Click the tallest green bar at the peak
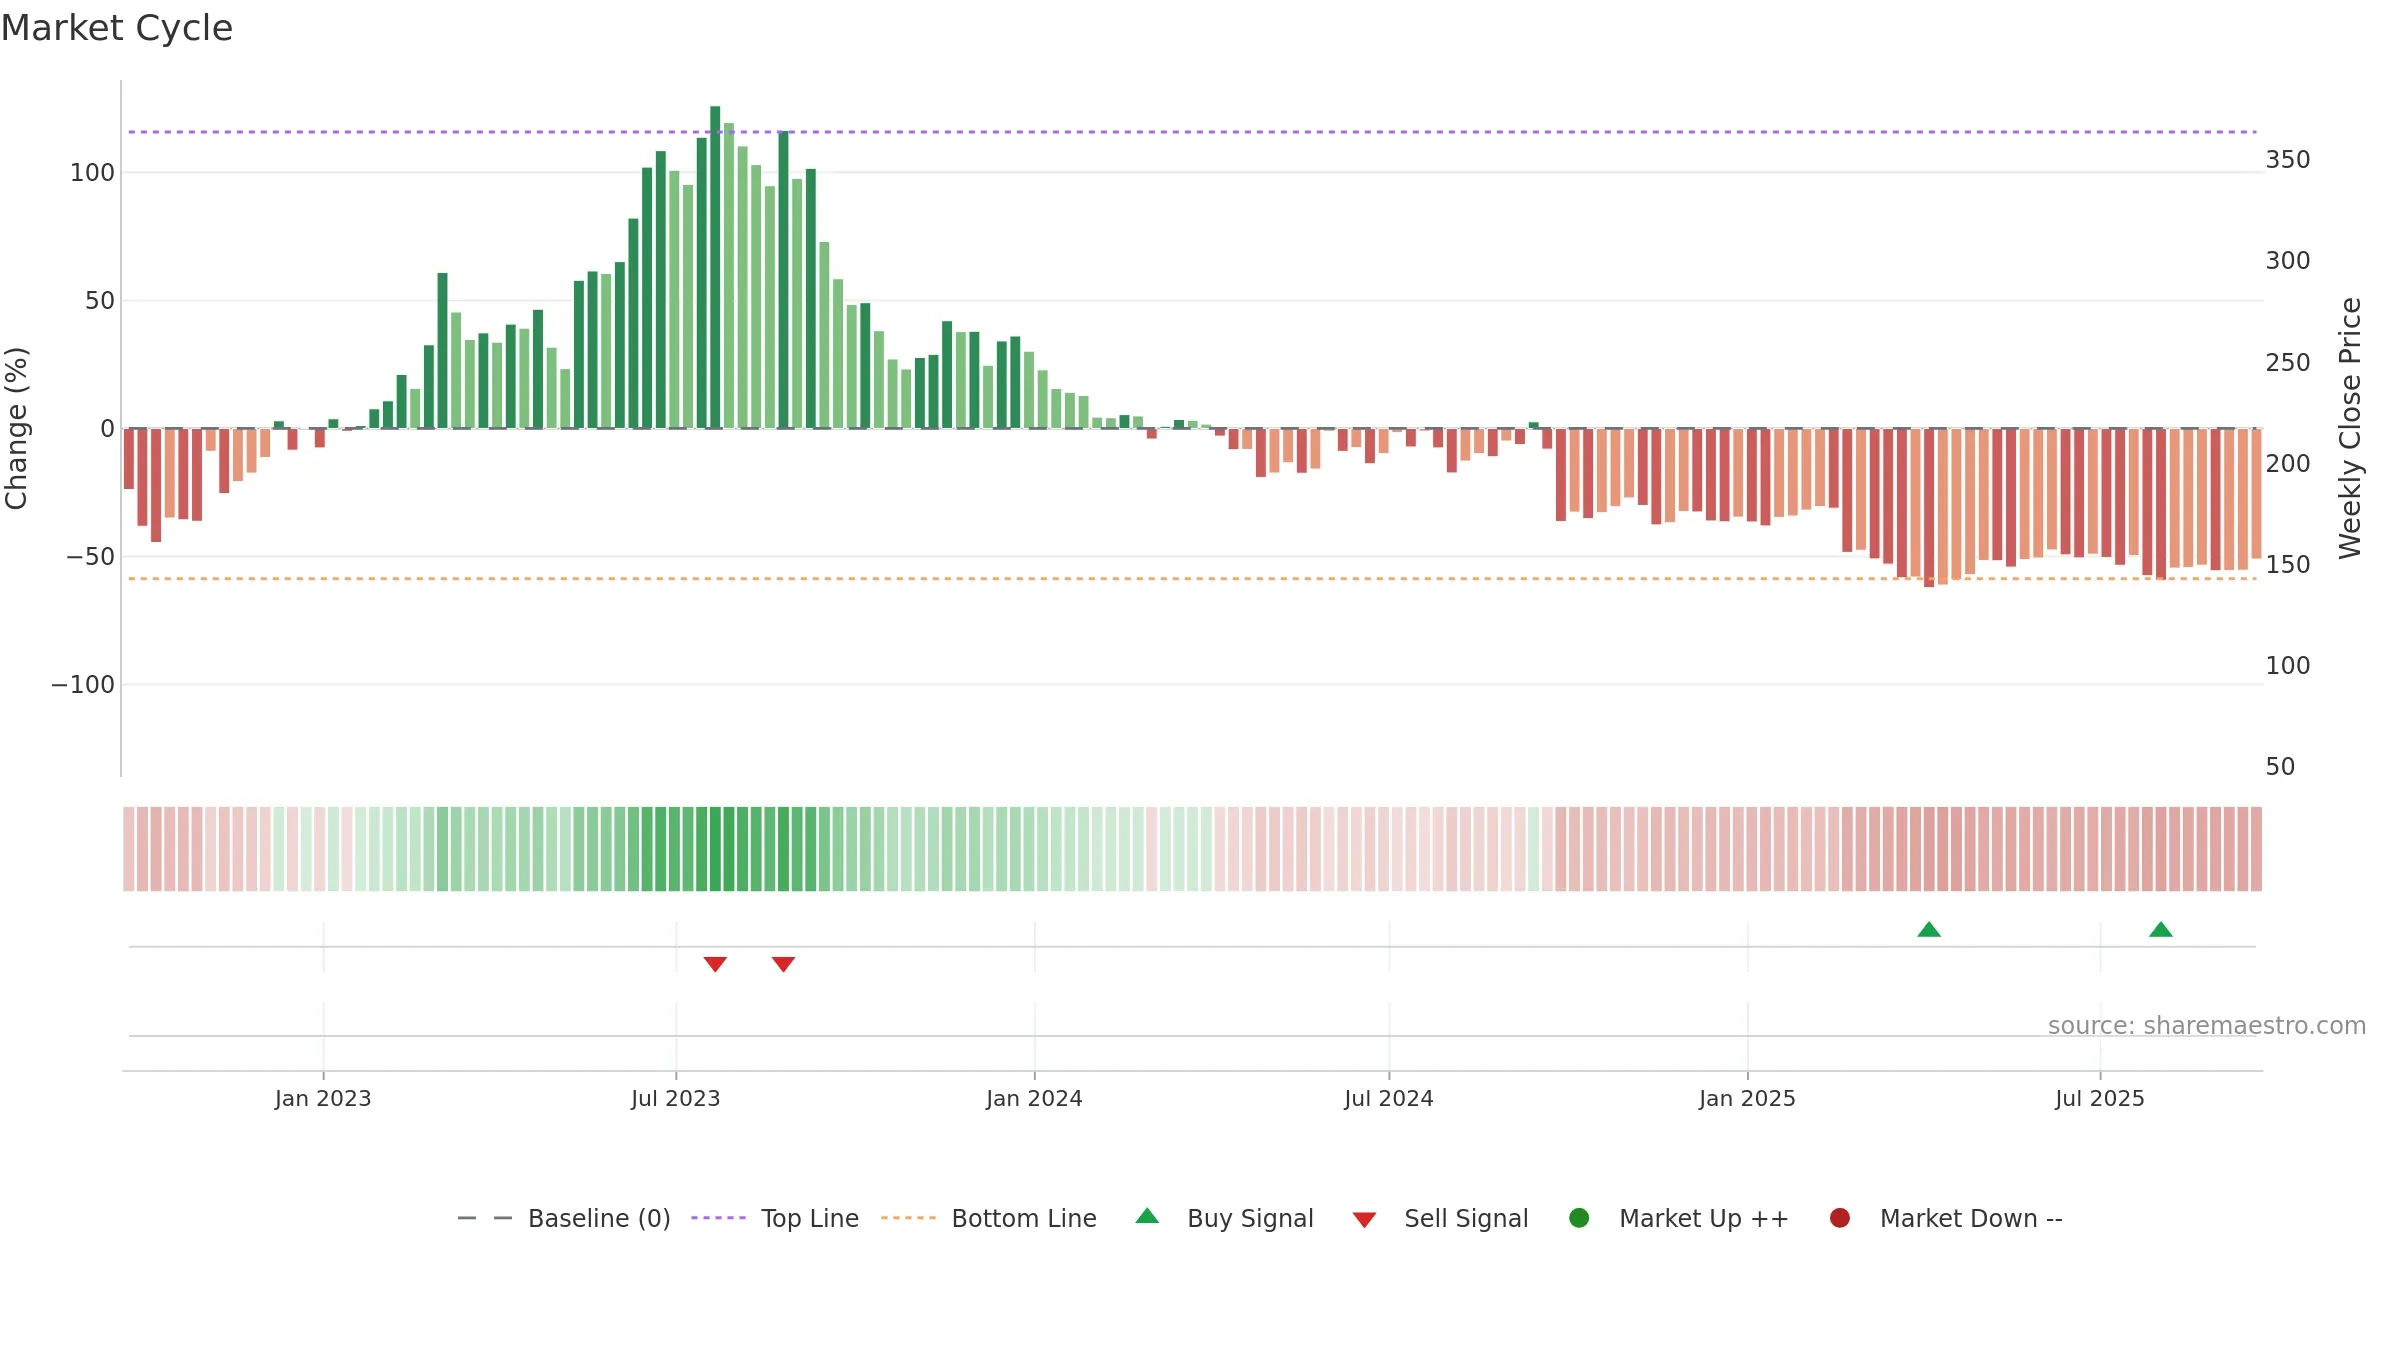Viewport: 2400px width, 1350px height. tap(715, 267)
